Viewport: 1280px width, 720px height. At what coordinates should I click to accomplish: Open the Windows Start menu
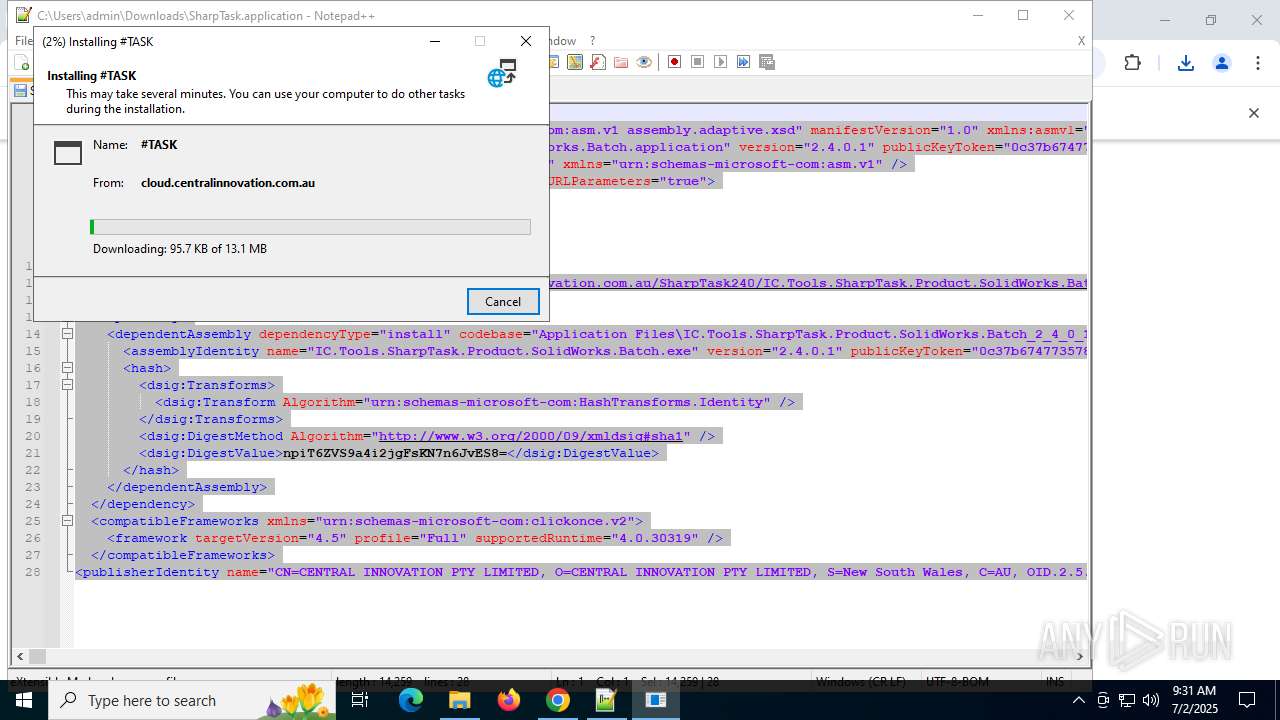coord(24,700)
